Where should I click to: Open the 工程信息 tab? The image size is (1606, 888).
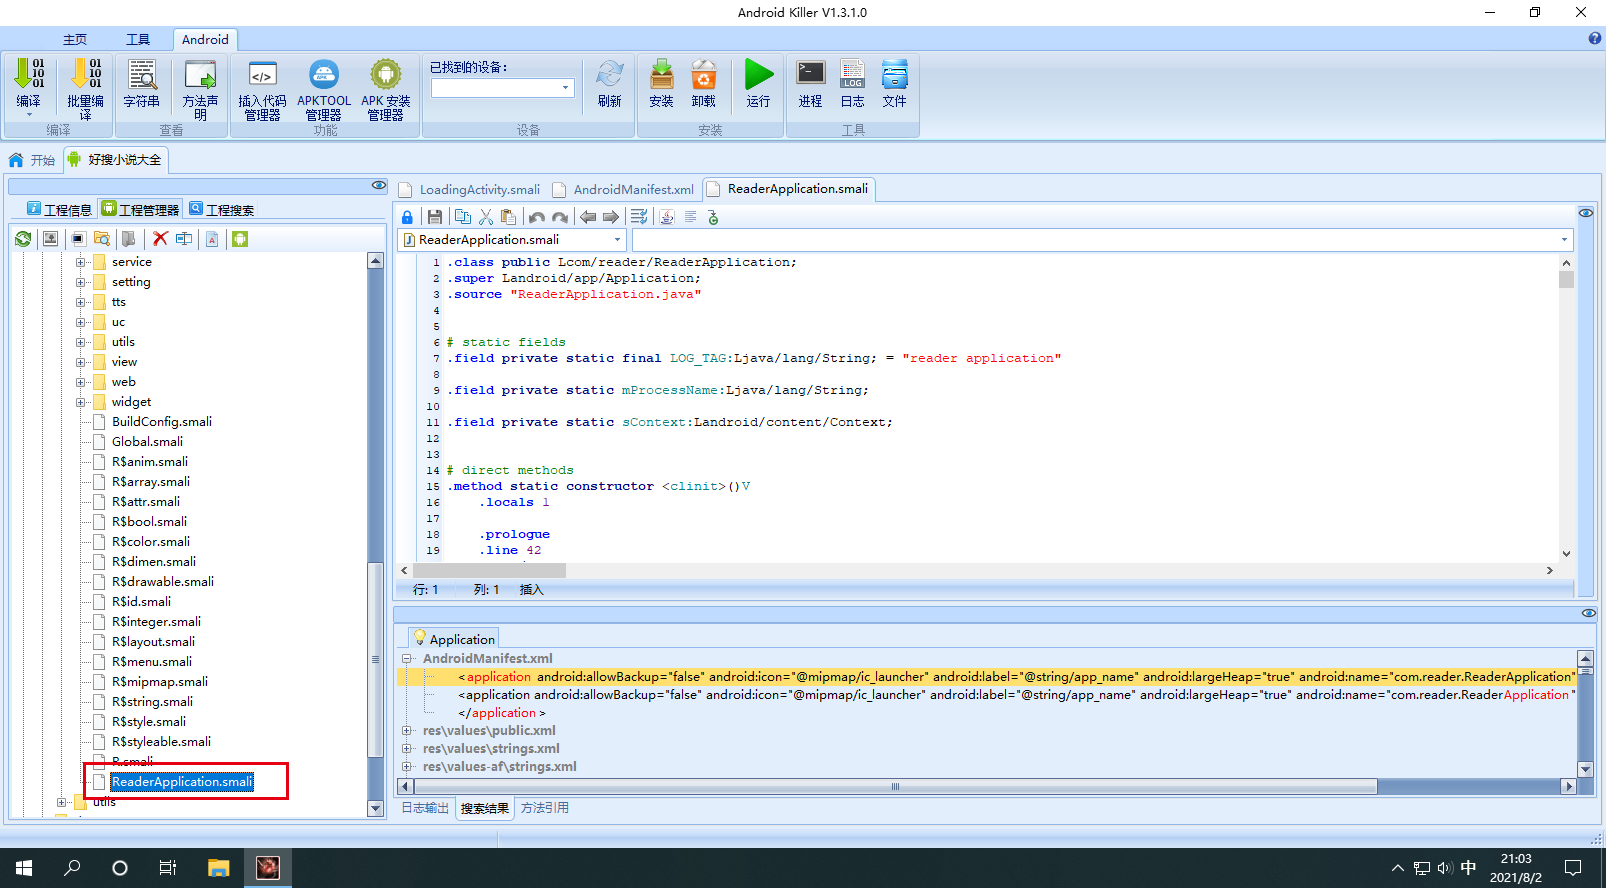pos(59,209)
